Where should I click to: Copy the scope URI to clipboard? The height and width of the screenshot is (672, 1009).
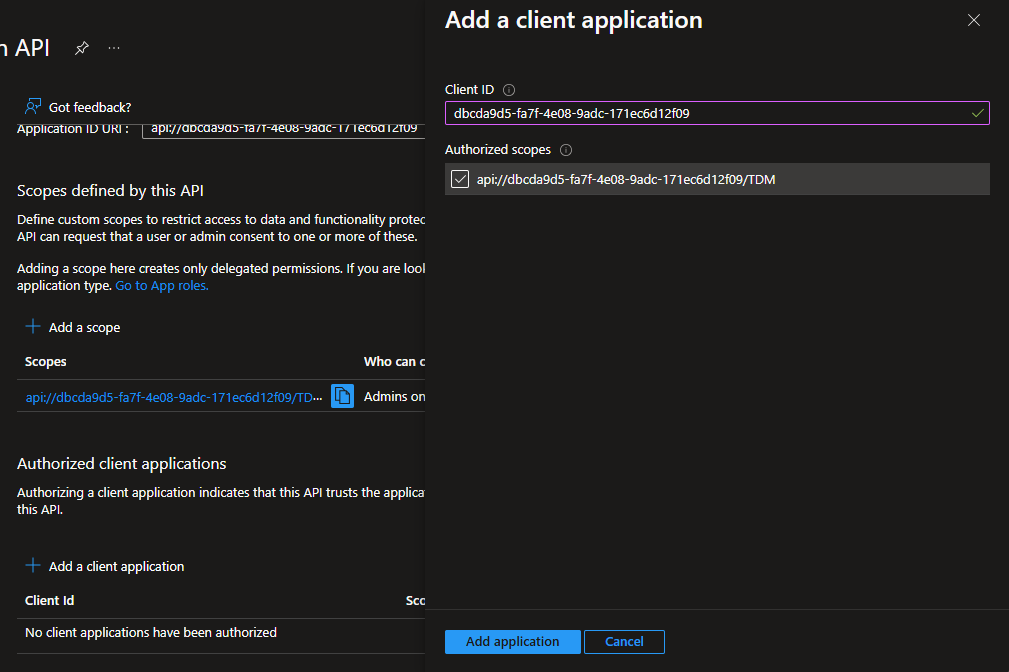(x=342, y=396)
